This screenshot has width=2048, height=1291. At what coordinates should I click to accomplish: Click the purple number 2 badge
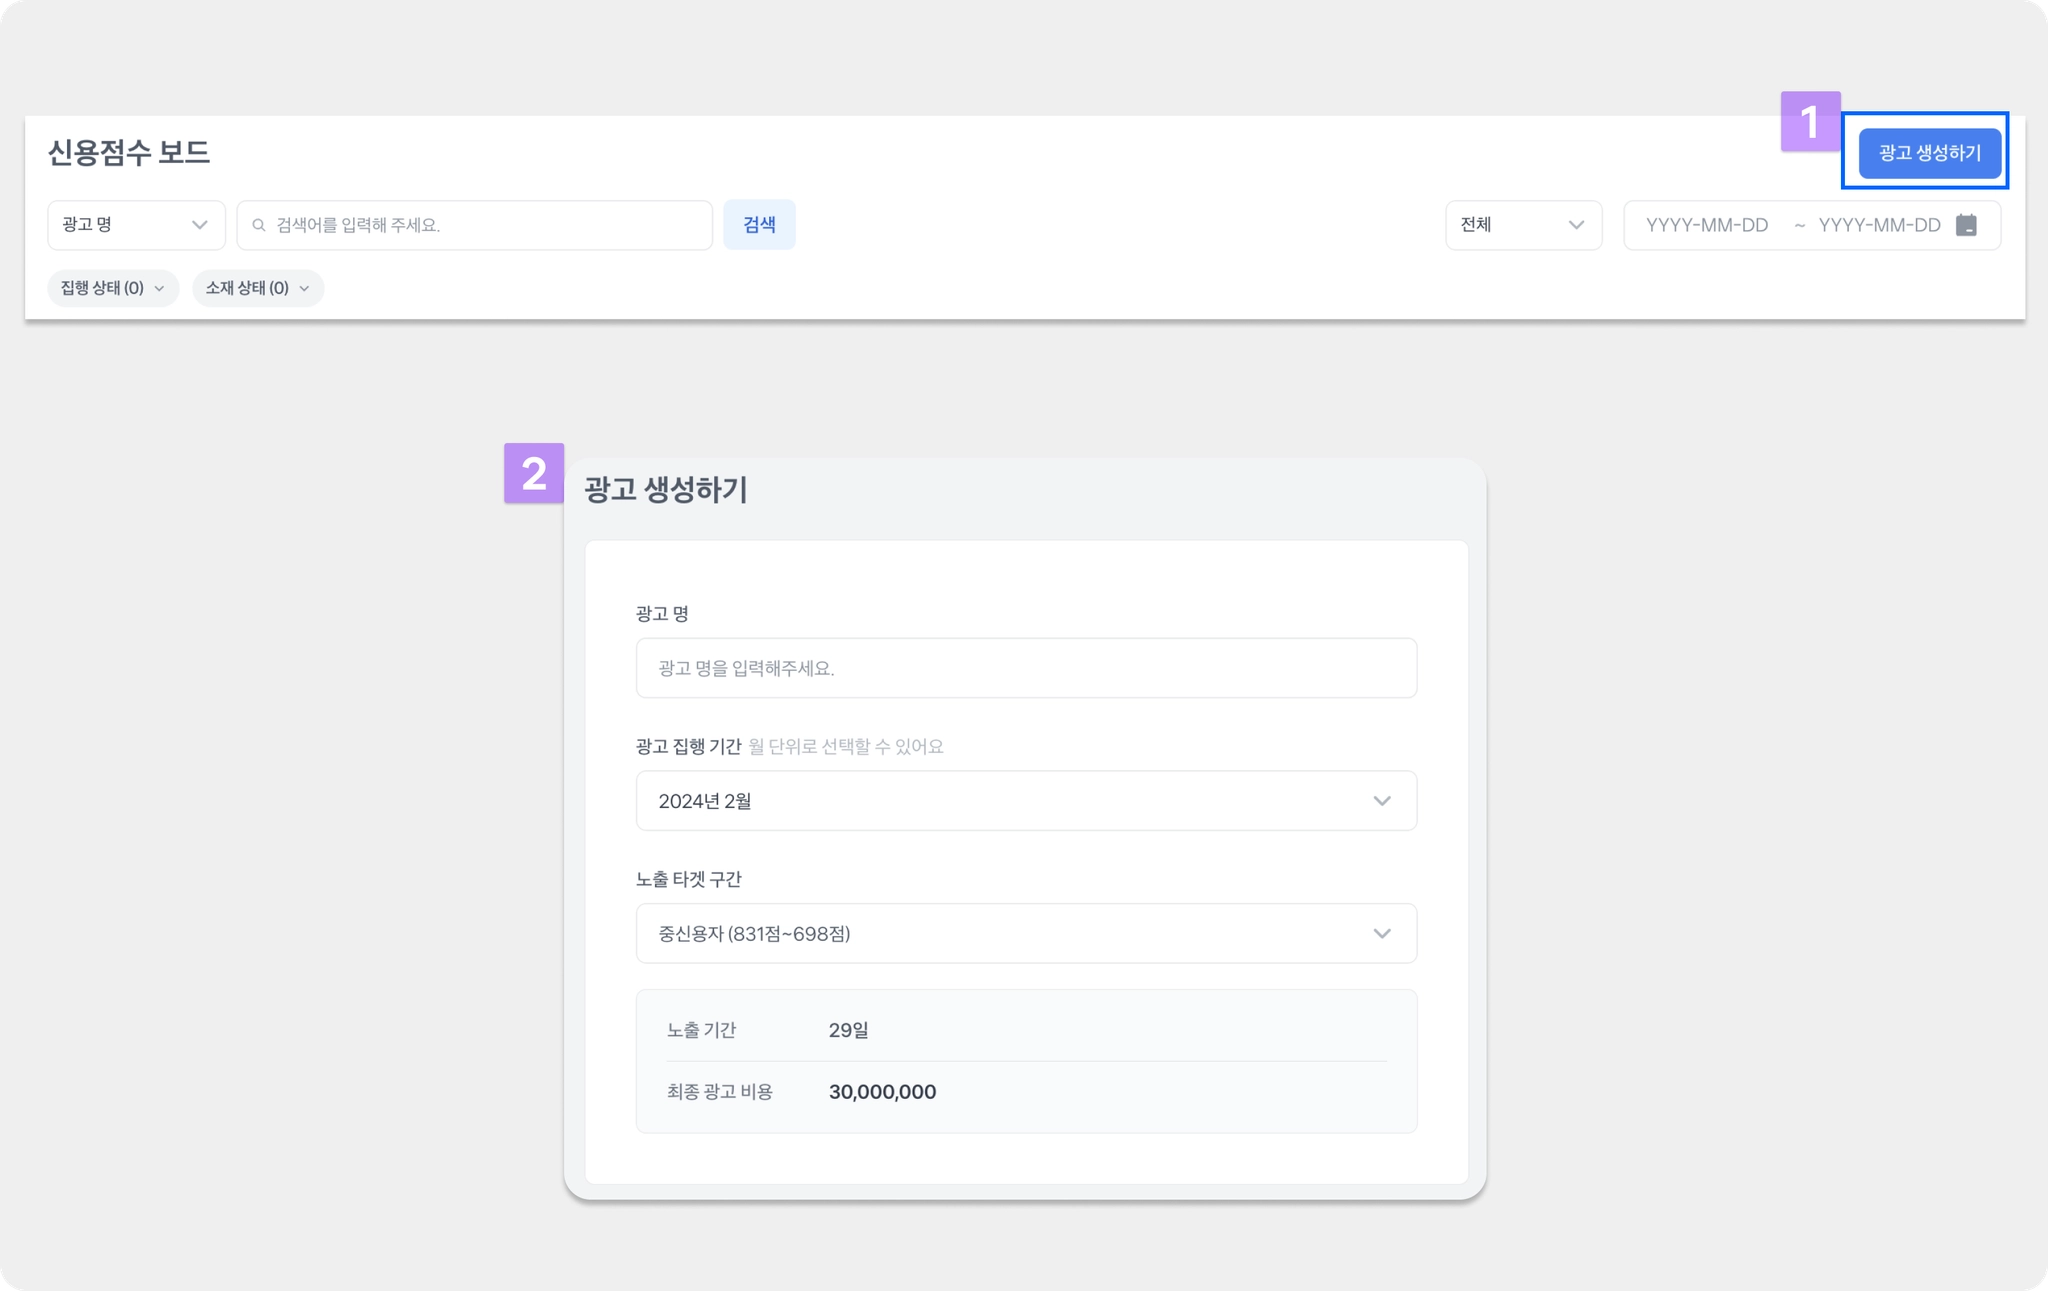(x=534, y=473)
